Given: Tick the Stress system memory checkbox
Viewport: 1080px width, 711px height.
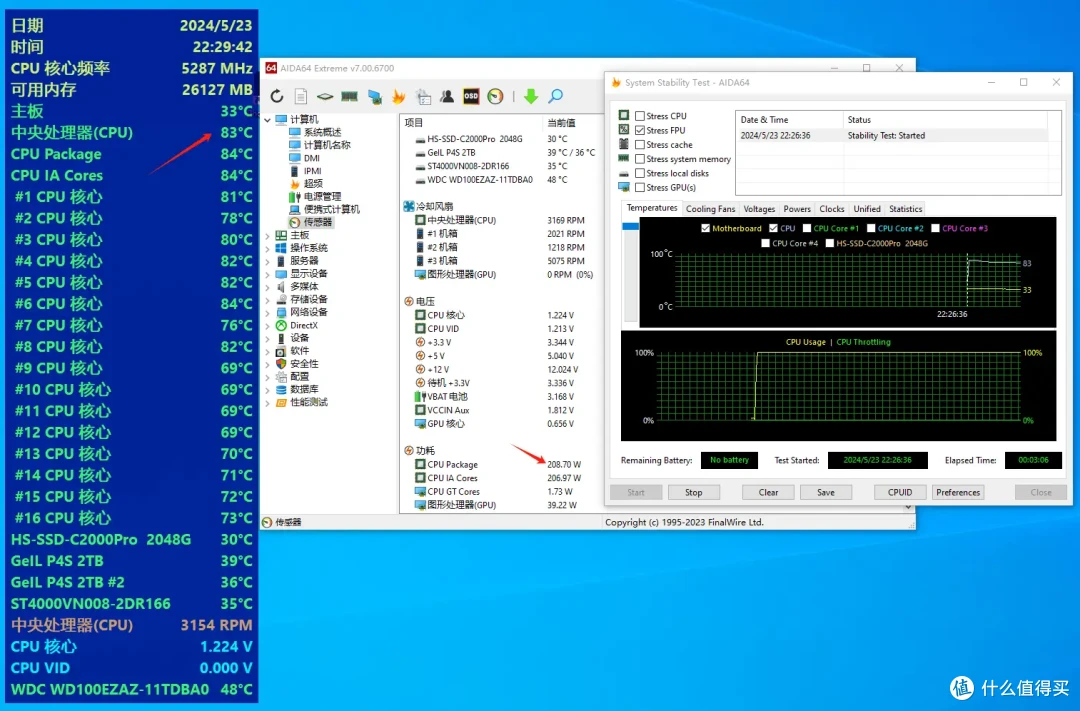Looking at the screenshot, I should tap(640, 159).
